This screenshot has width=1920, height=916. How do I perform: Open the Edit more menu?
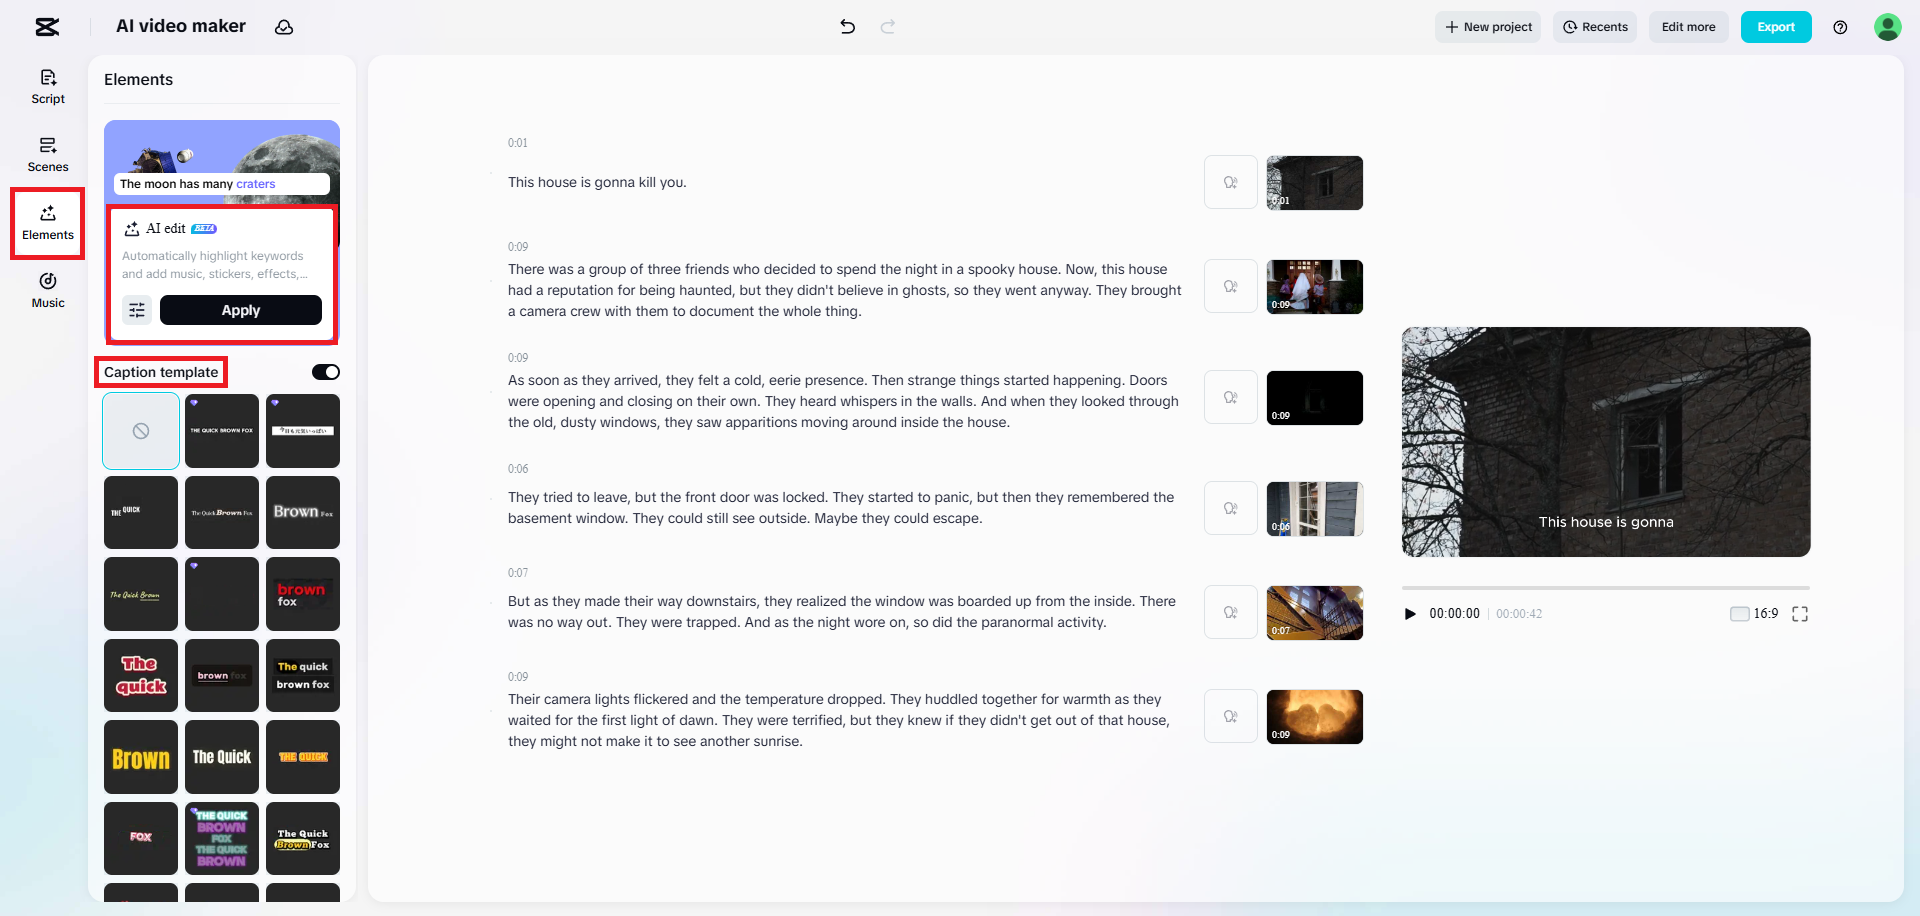coord(1688,27)
